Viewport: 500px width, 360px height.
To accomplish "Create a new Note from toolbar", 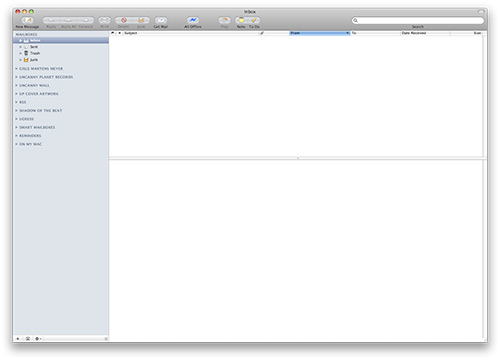I will point(241,20).
